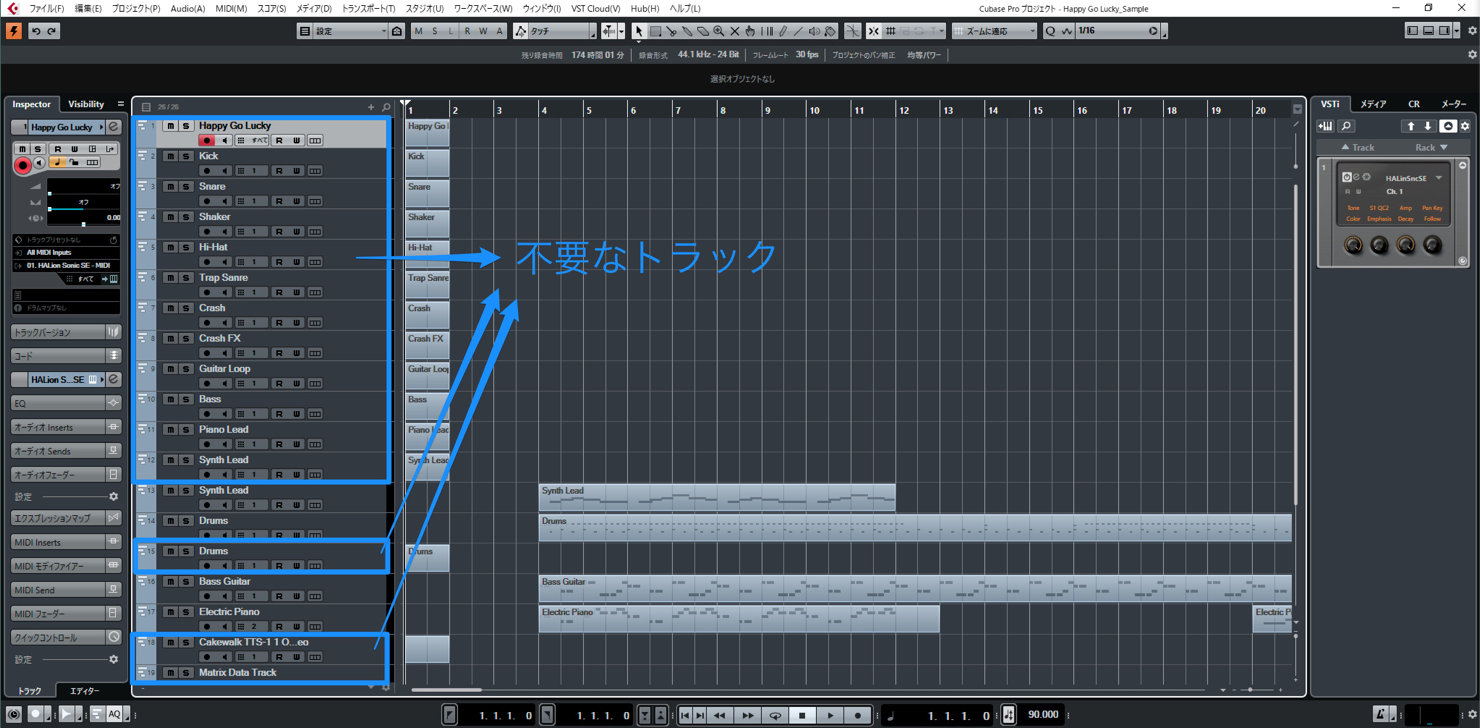
Task: Click the Redo arrow in the toolbar
Action: point(52,31)
